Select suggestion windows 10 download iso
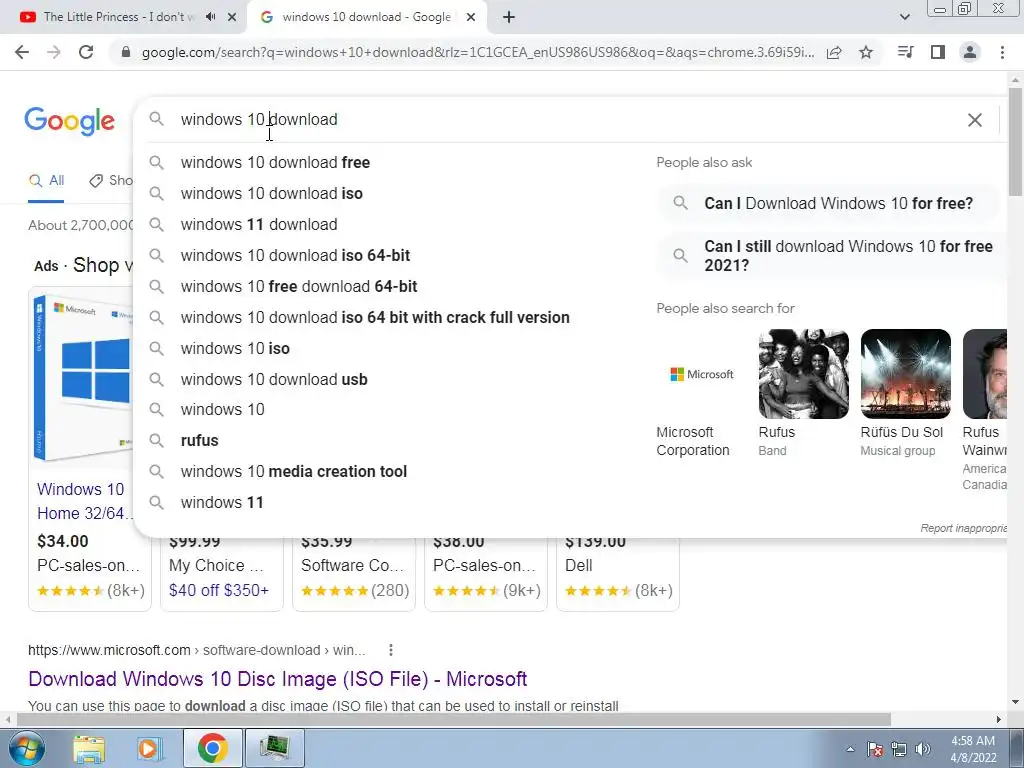 point(271,193)
